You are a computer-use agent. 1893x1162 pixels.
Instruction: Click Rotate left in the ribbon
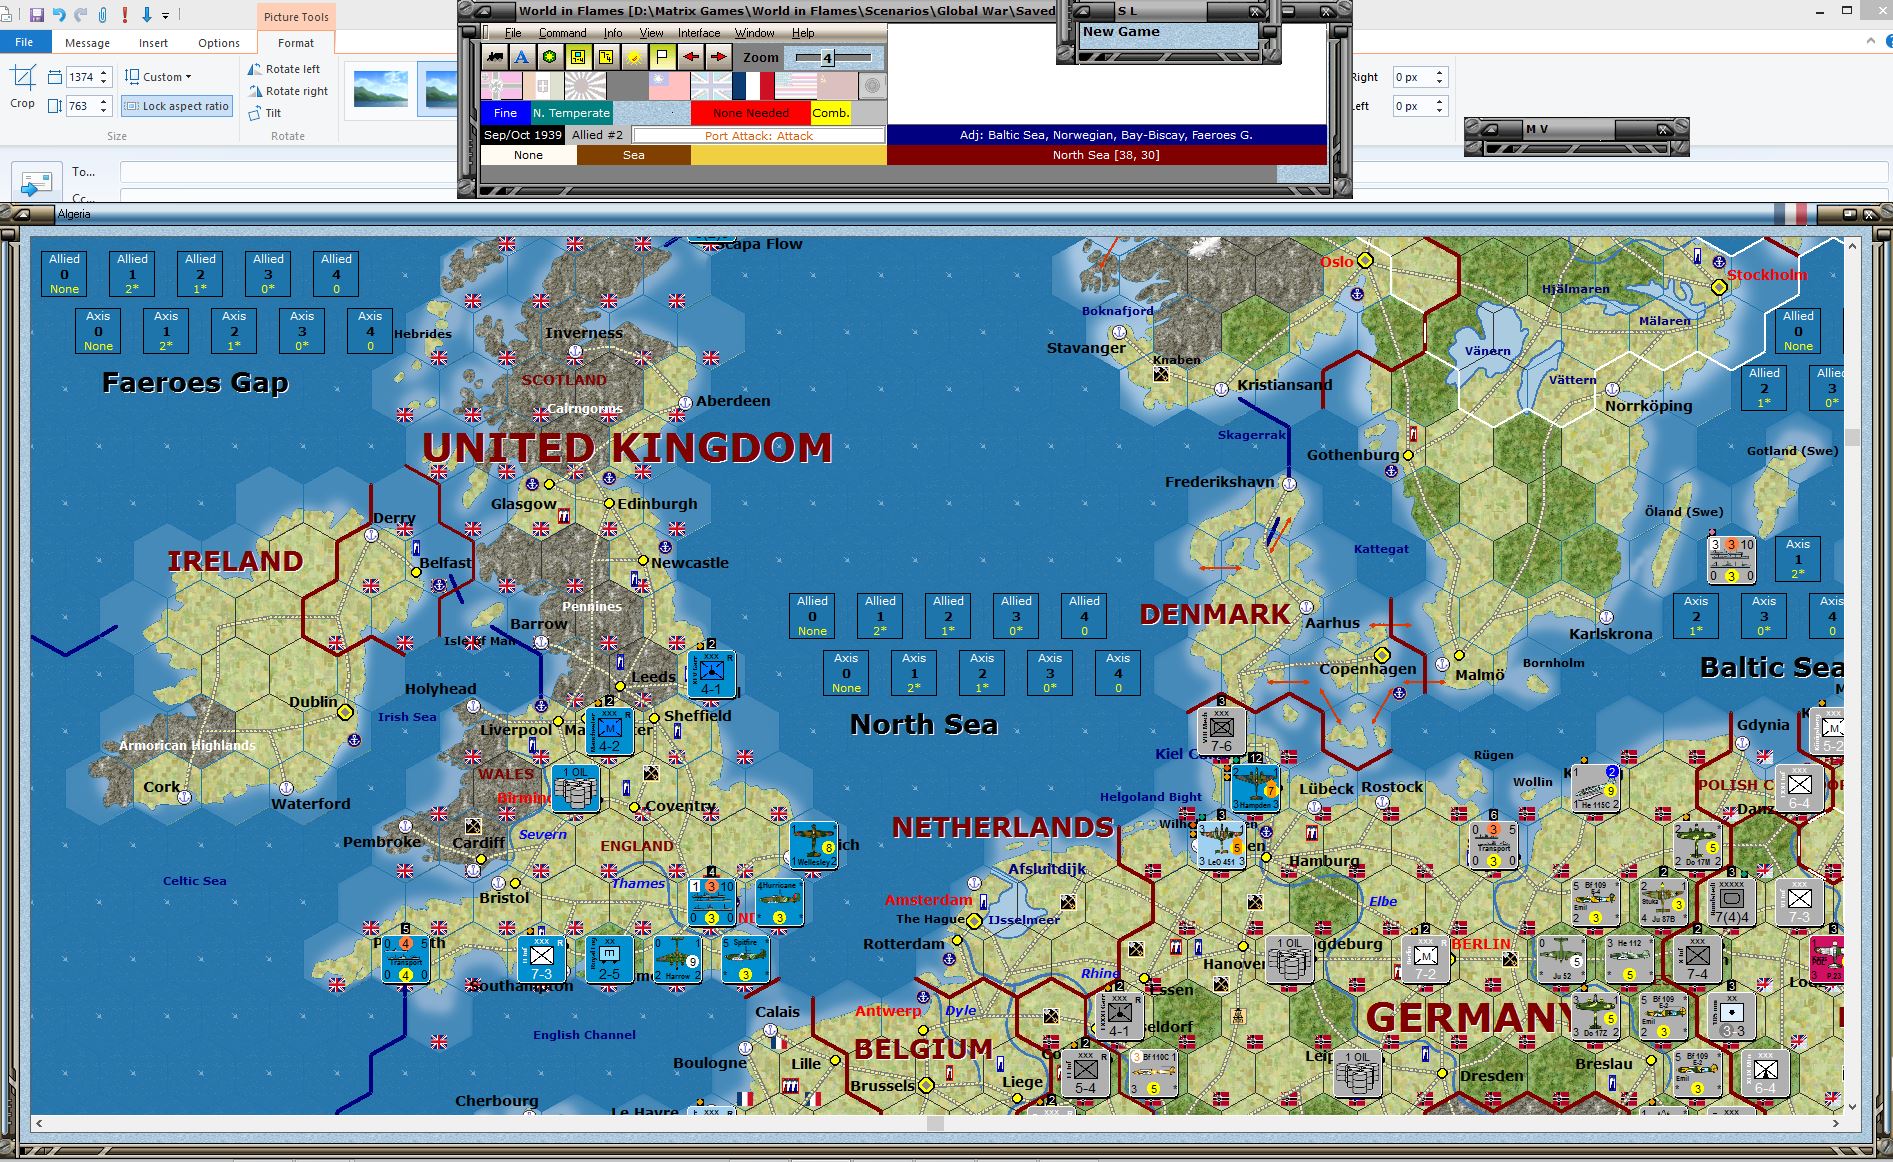(284, 69)
